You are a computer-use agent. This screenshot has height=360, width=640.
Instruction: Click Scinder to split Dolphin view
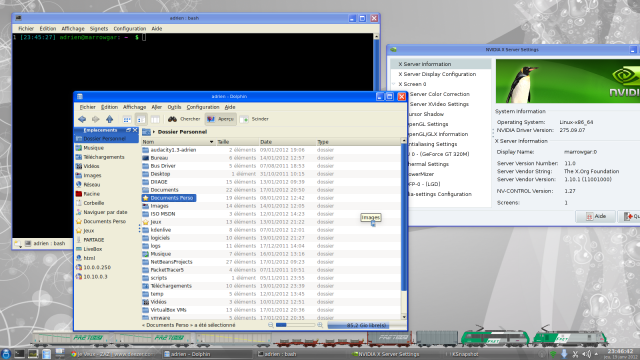(x=254, y=119)
